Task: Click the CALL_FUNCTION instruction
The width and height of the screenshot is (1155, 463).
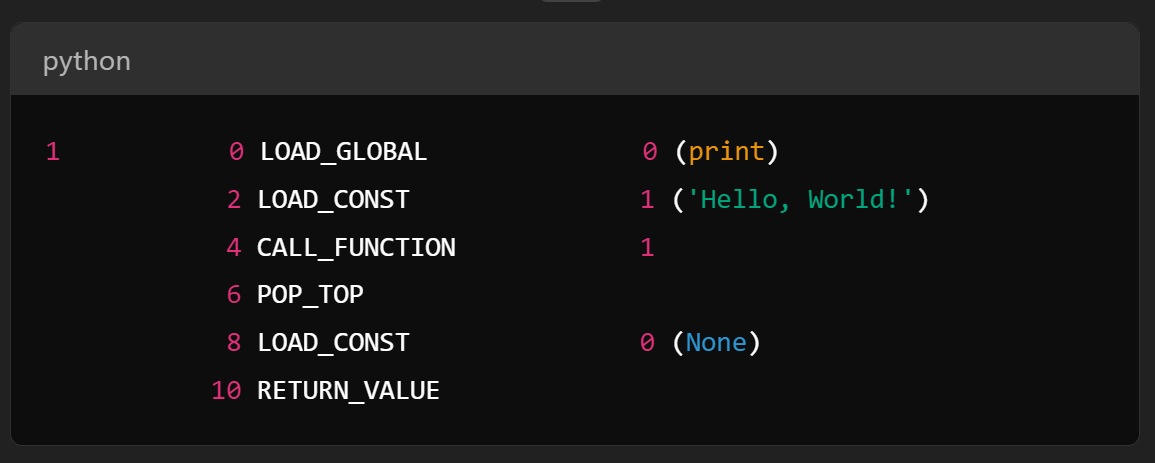Action: pos(356,247)
